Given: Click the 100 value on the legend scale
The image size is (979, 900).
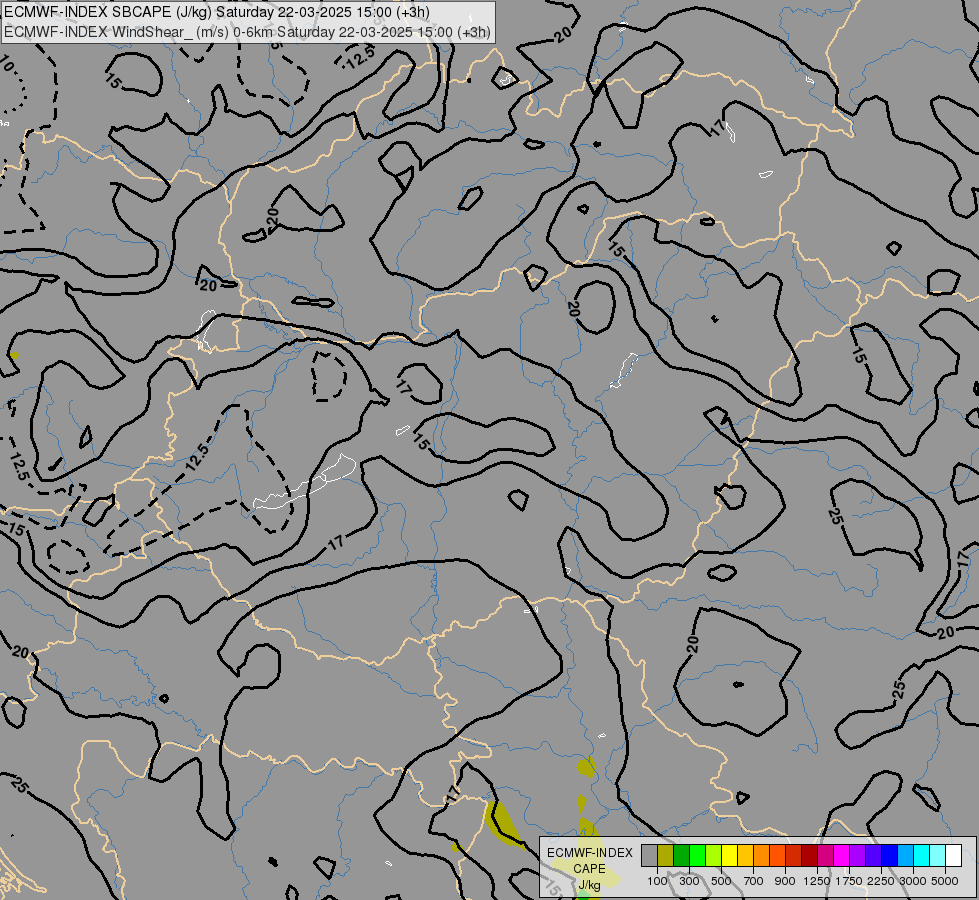Looking at the screenshot, I should 657,881.
